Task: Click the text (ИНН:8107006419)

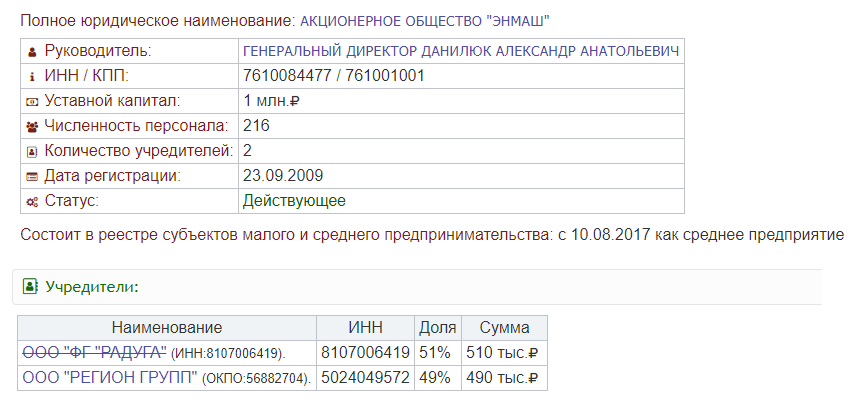Action: click(x=228, y=354)
